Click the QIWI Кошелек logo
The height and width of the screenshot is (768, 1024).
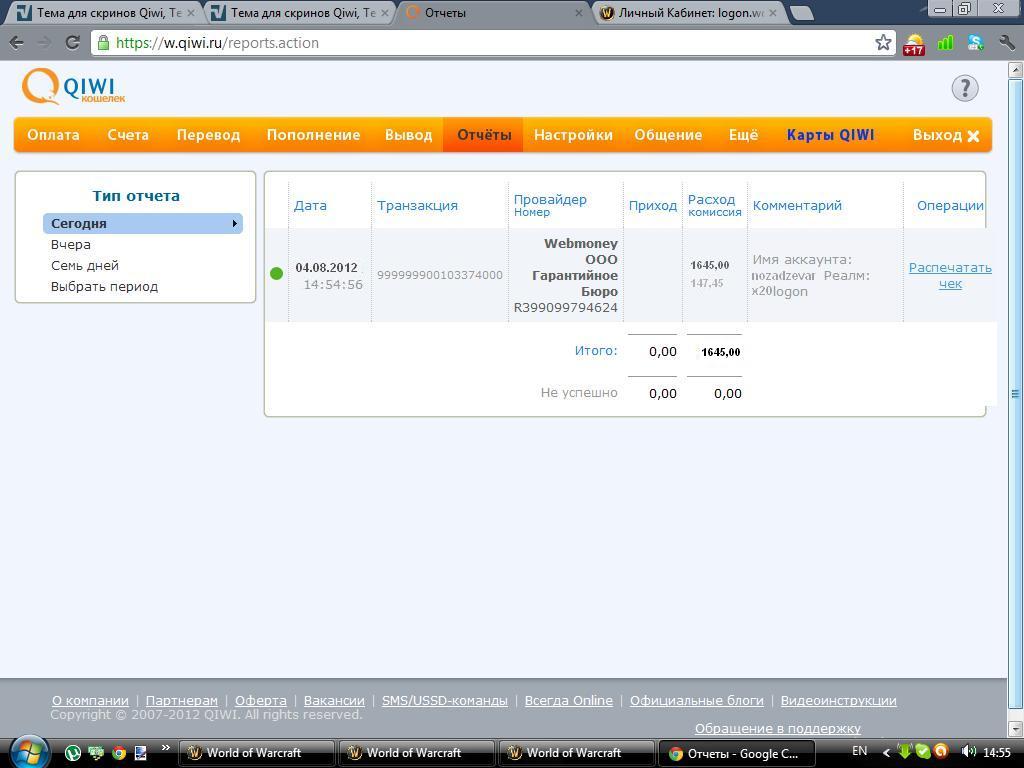tap(73, 87)
